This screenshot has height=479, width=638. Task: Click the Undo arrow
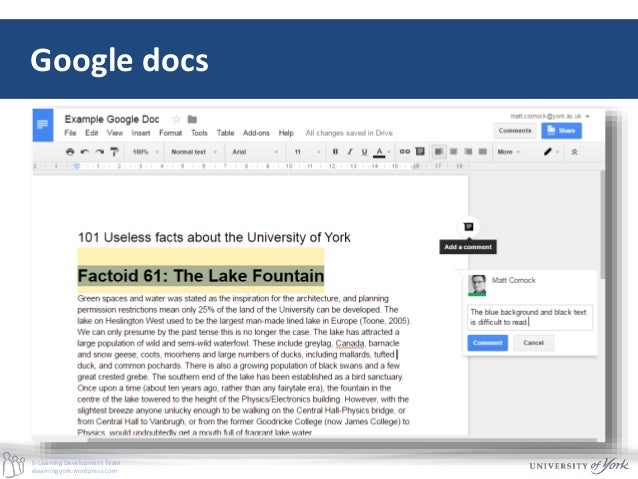tap(85, 152)
